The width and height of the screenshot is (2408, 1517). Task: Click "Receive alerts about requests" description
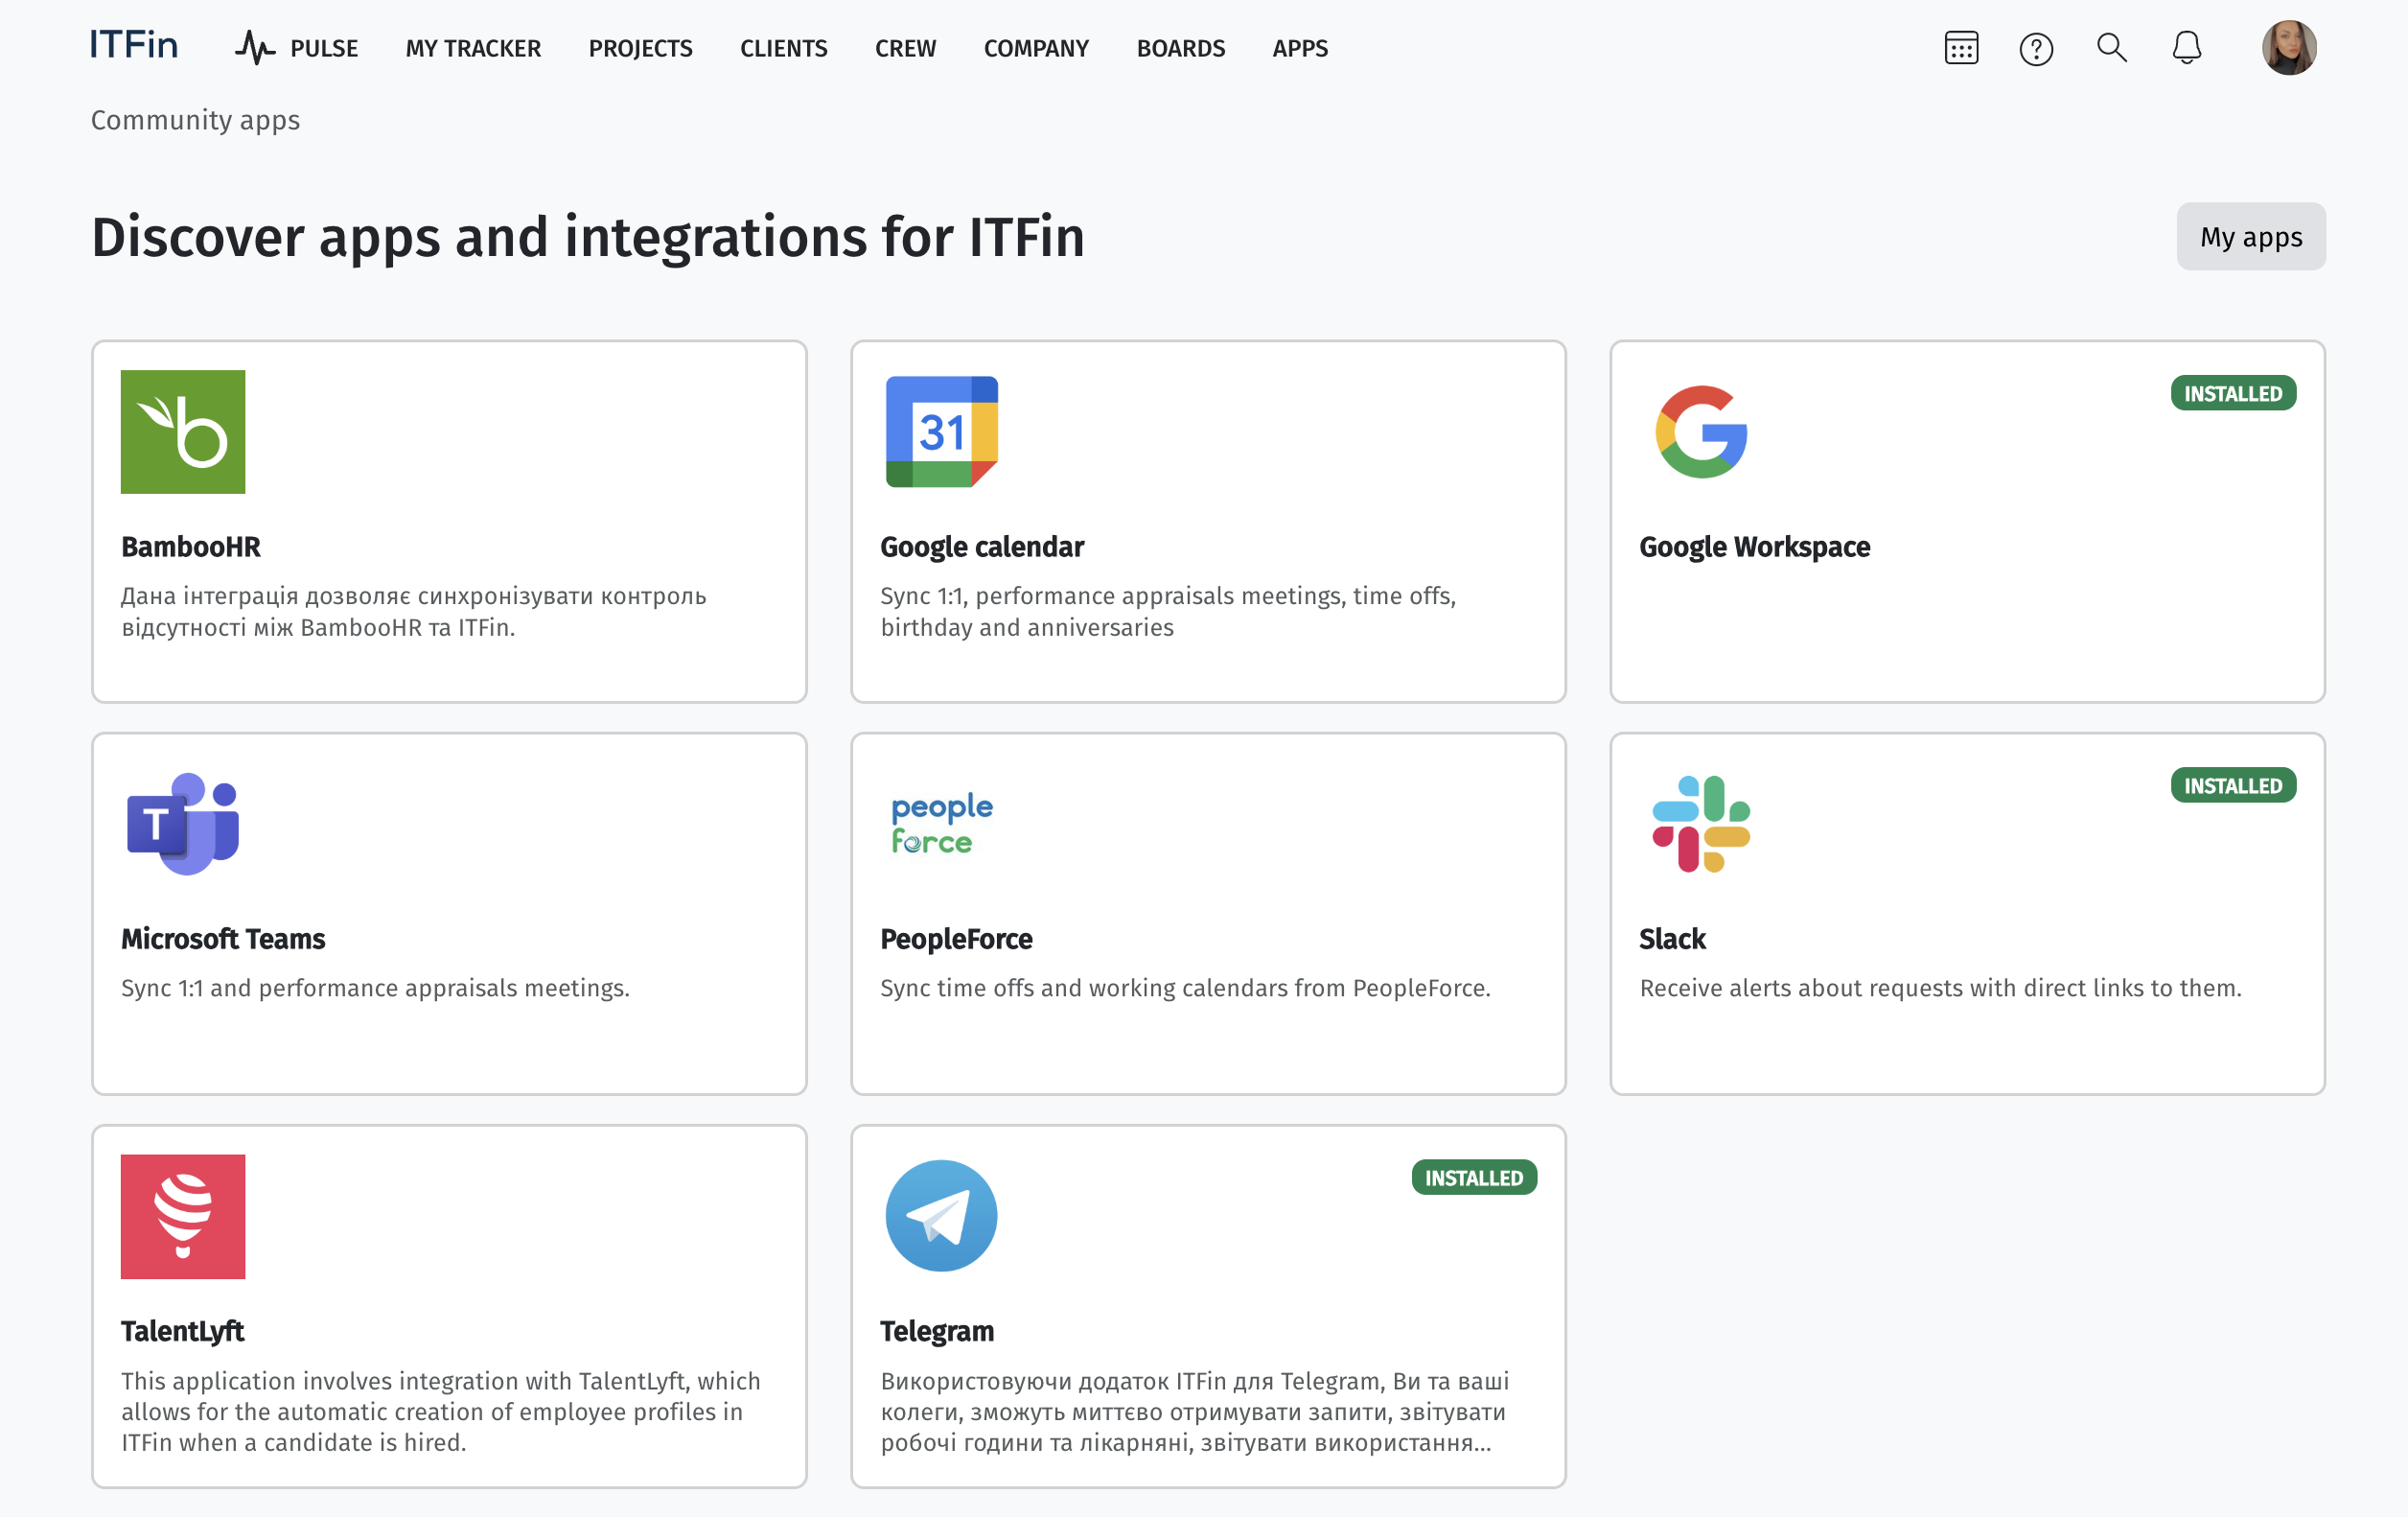click(1940, 988)
